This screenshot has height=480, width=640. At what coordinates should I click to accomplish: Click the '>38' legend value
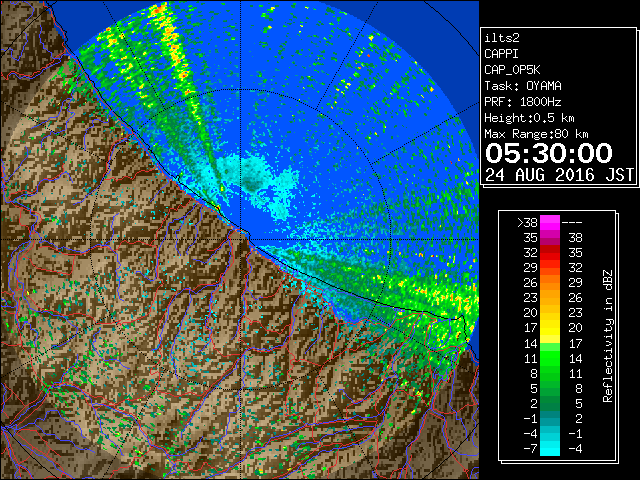[527, 223]
